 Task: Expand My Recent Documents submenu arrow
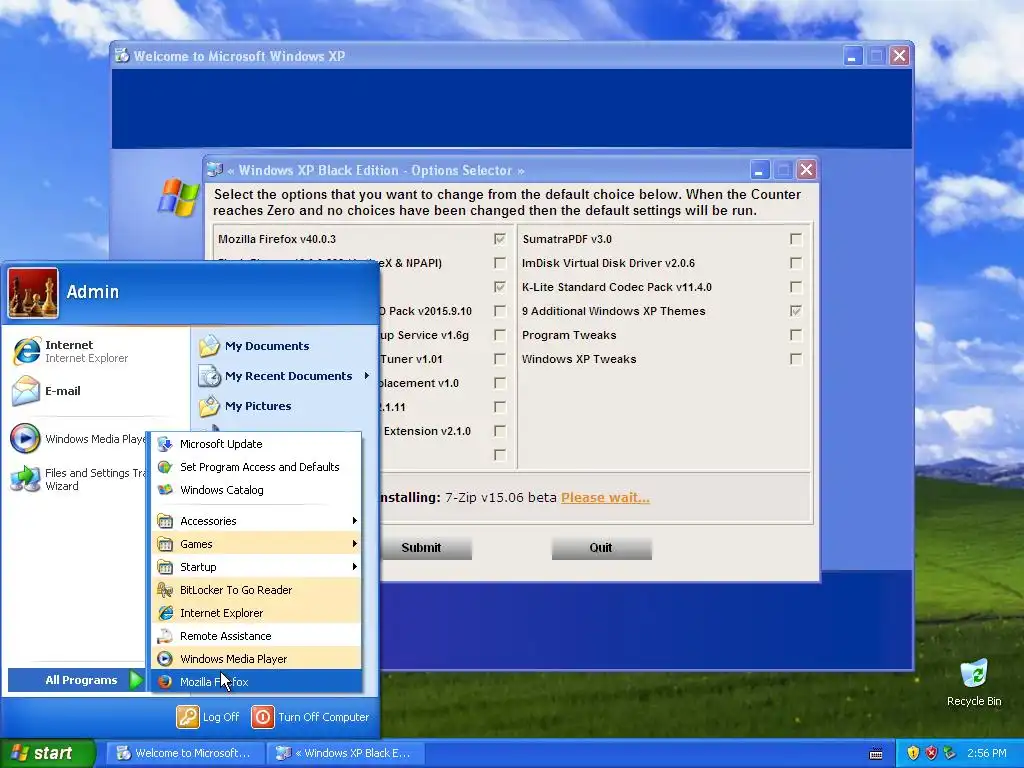[x=367, y=376]
